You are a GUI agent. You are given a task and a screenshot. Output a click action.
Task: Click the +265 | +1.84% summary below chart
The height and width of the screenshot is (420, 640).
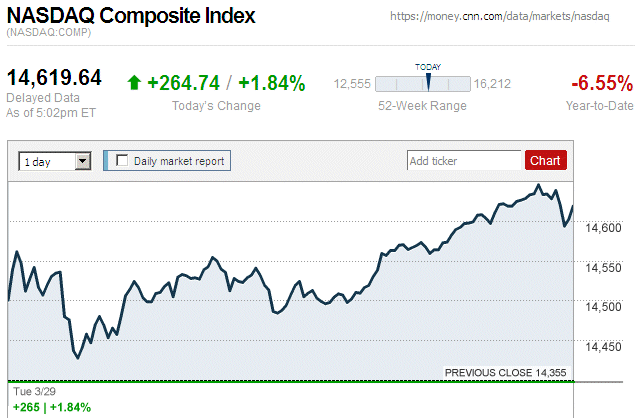pos(50,407)
